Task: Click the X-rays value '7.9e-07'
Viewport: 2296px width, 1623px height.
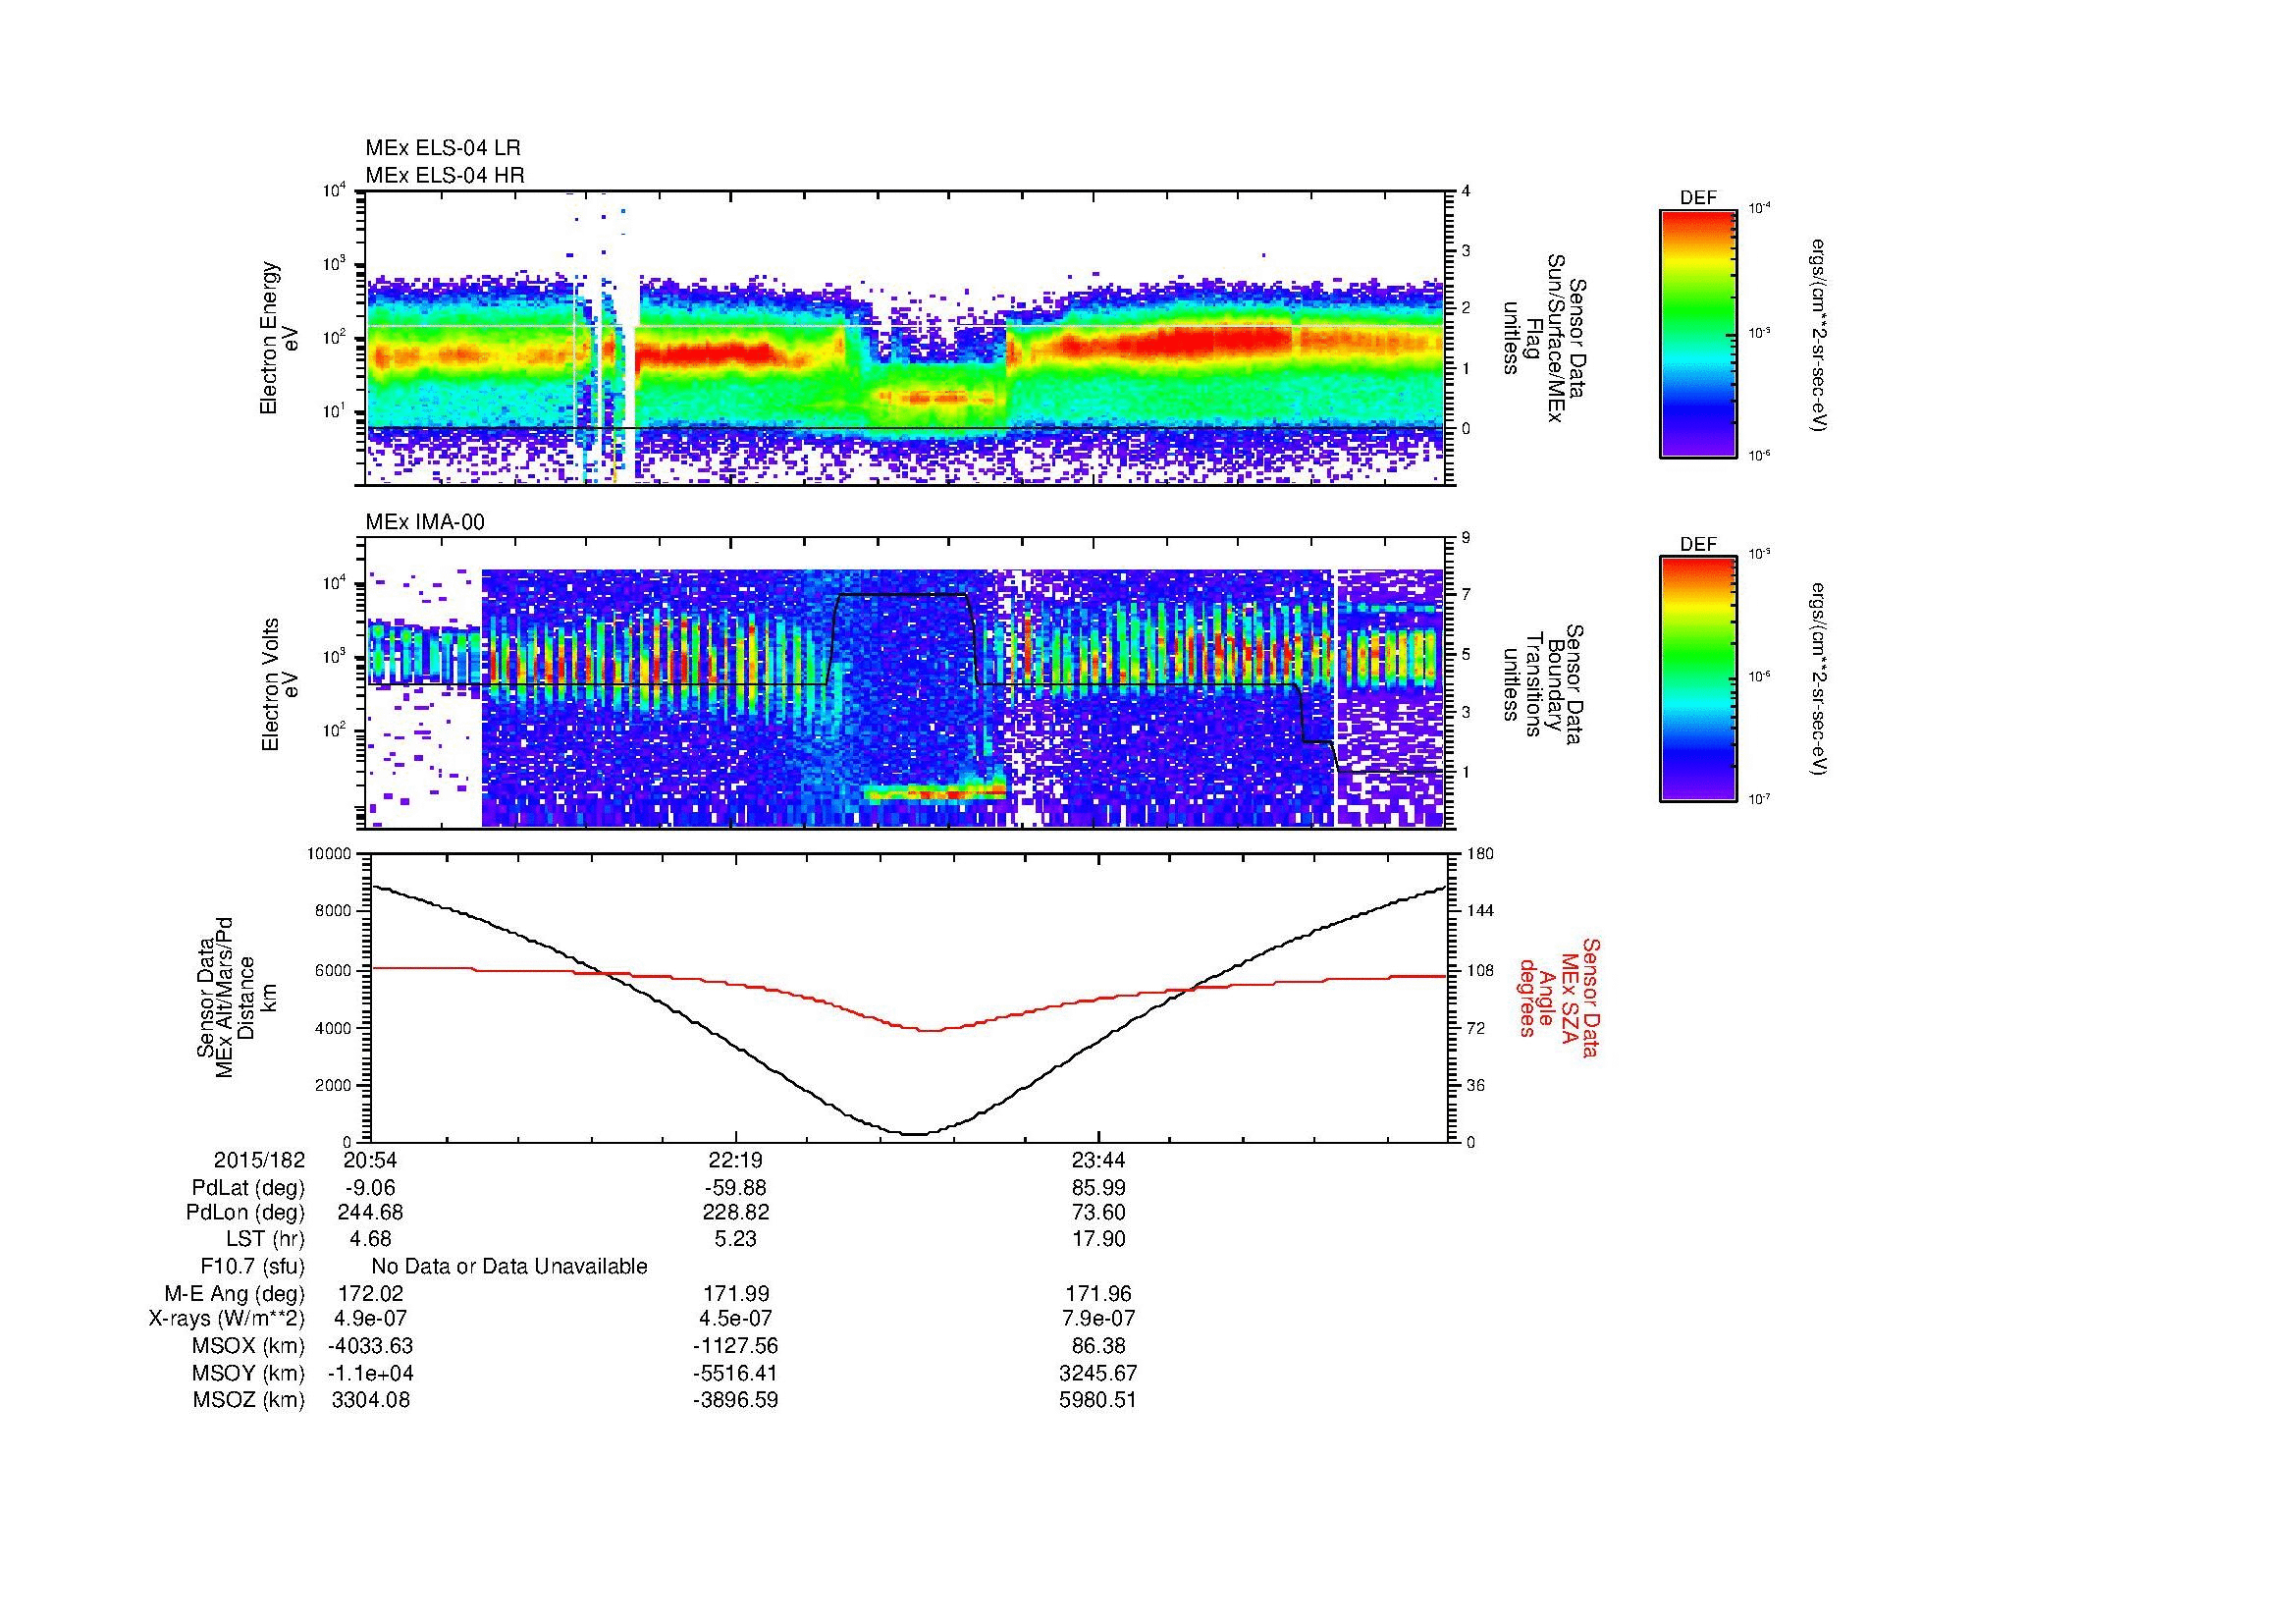Action: coord(1098,1319)
